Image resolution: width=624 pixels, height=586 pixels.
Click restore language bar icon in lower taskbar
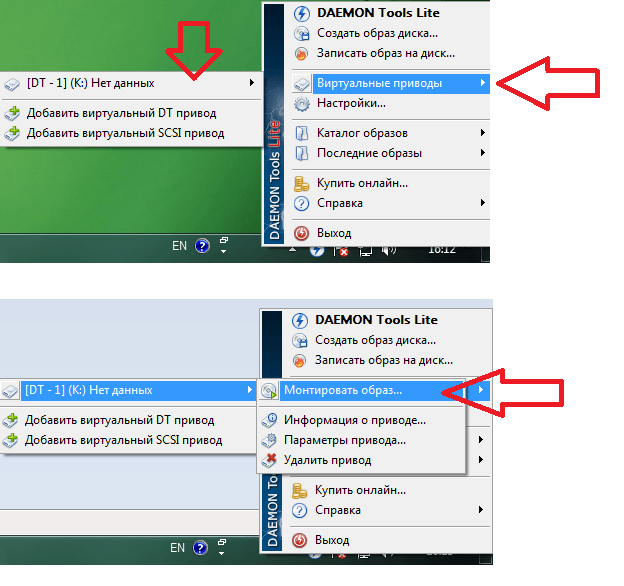[222, 542]
